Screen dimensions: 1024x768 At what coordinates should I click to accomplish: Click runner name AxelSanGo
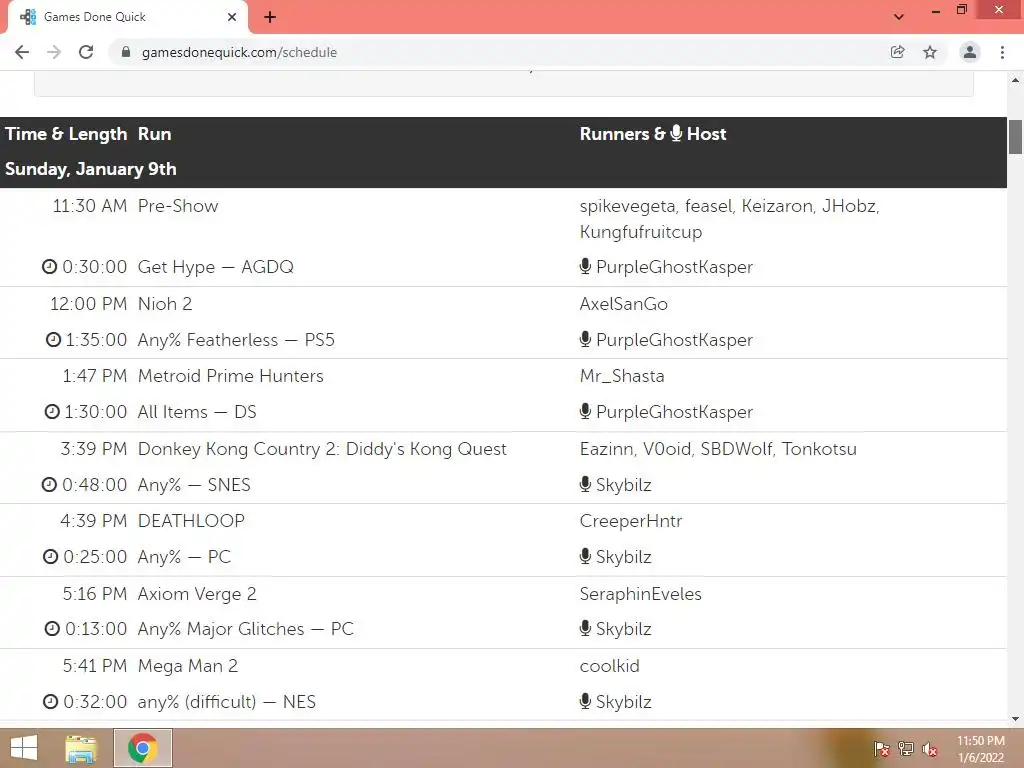(x=623, y=304)
